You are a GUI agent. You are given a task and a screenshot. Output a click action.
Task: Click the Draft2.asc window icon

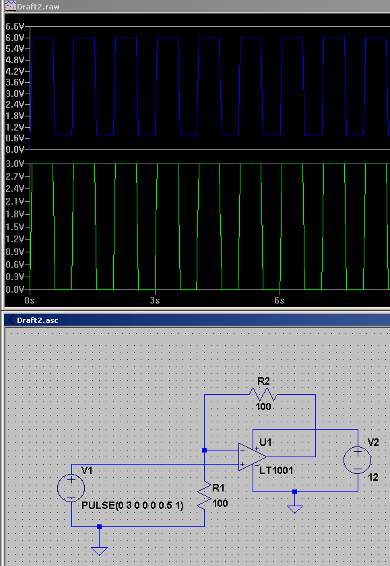[x=12, y=320]
